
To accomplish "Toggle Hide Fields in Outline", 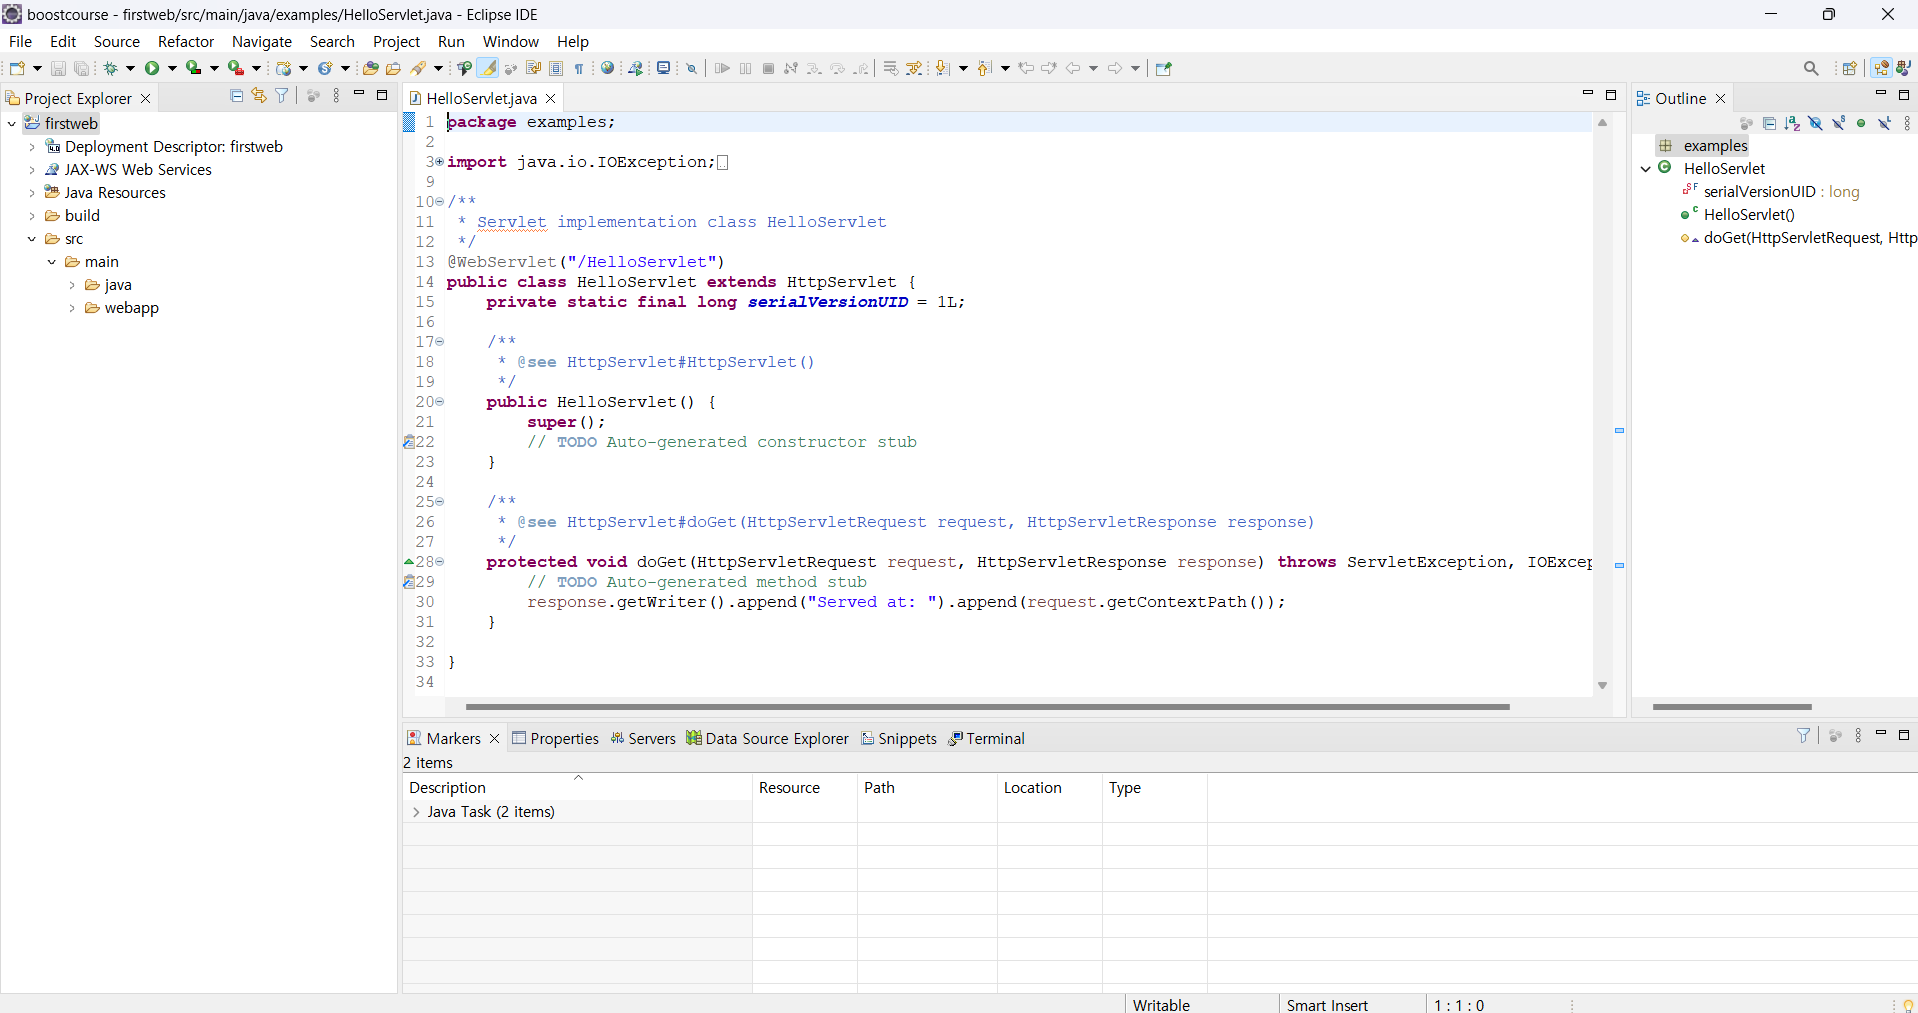I will (x=1815, y=123).
